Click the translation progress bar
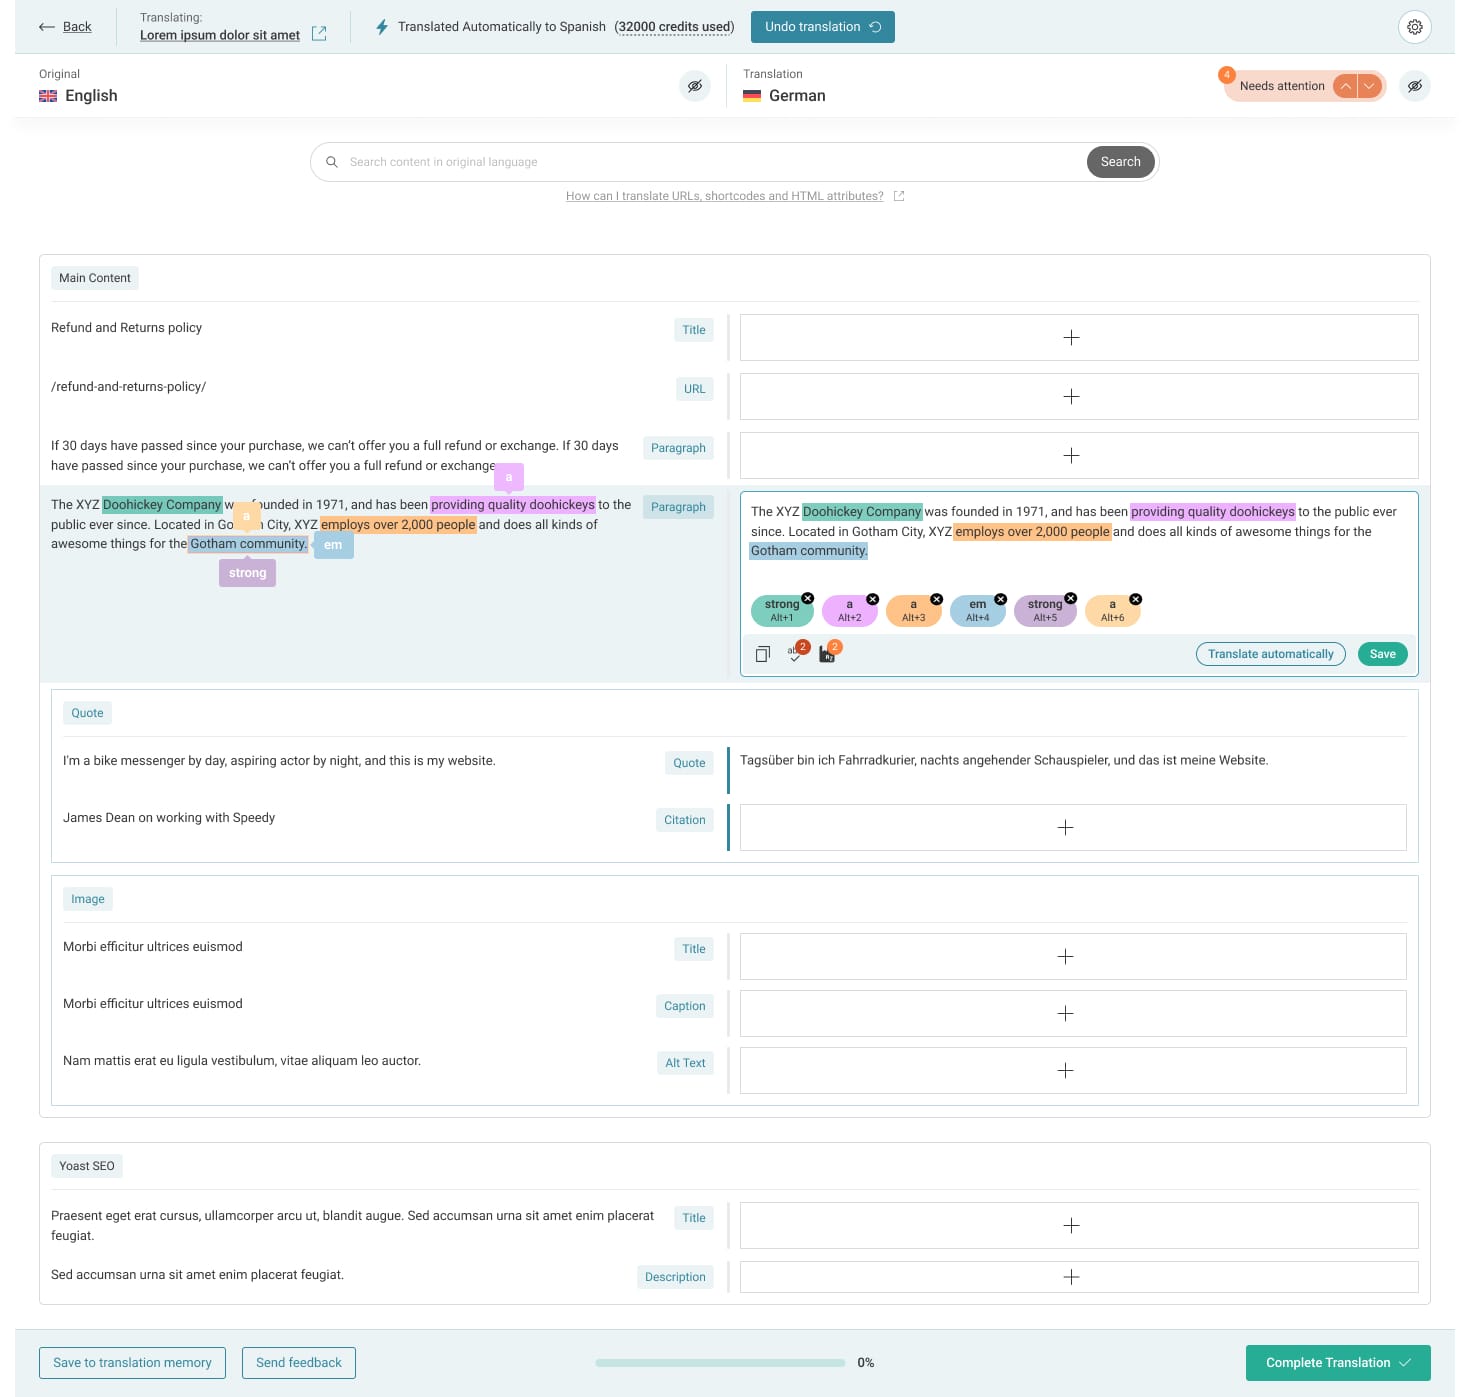1470x1397 pixels. pos(720,1362)
